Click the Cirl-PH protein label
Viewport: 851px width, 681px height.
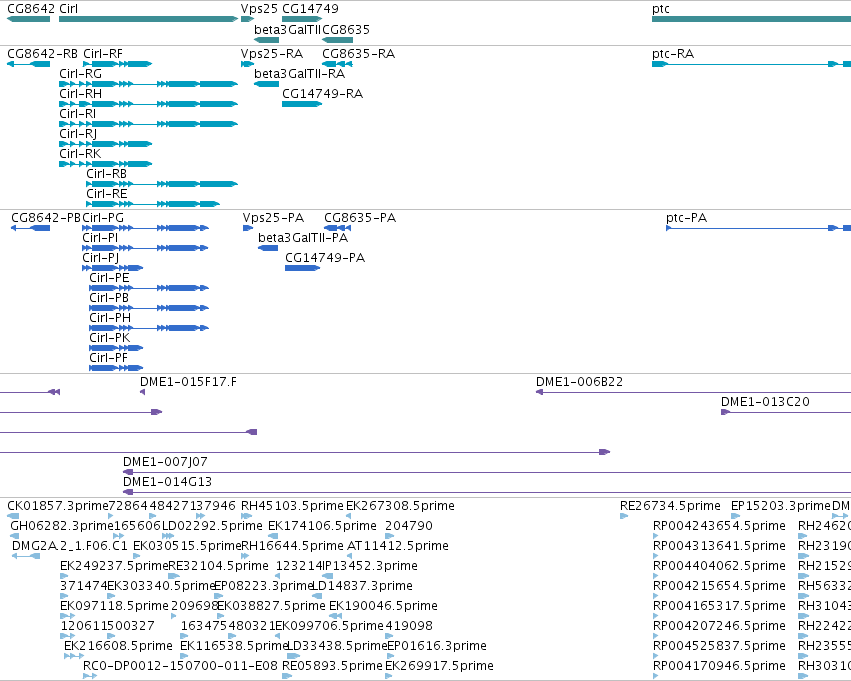pyautogui.click(x=110, y=319)
